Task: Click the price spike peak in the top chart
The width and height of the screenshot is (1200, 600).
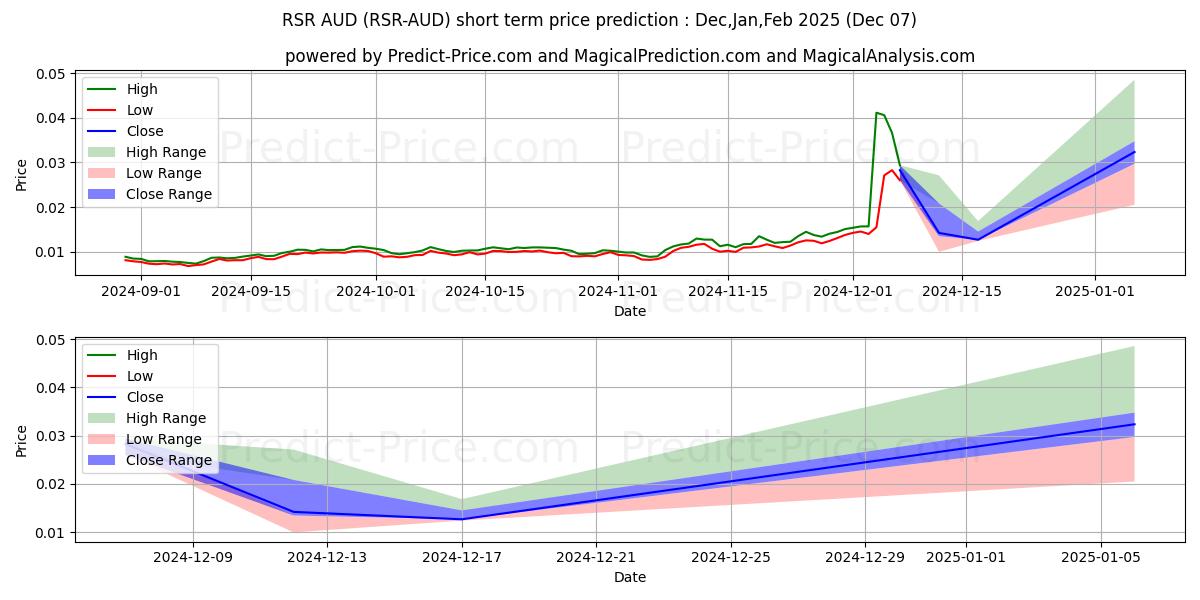Action: click(x=877, y=113)
